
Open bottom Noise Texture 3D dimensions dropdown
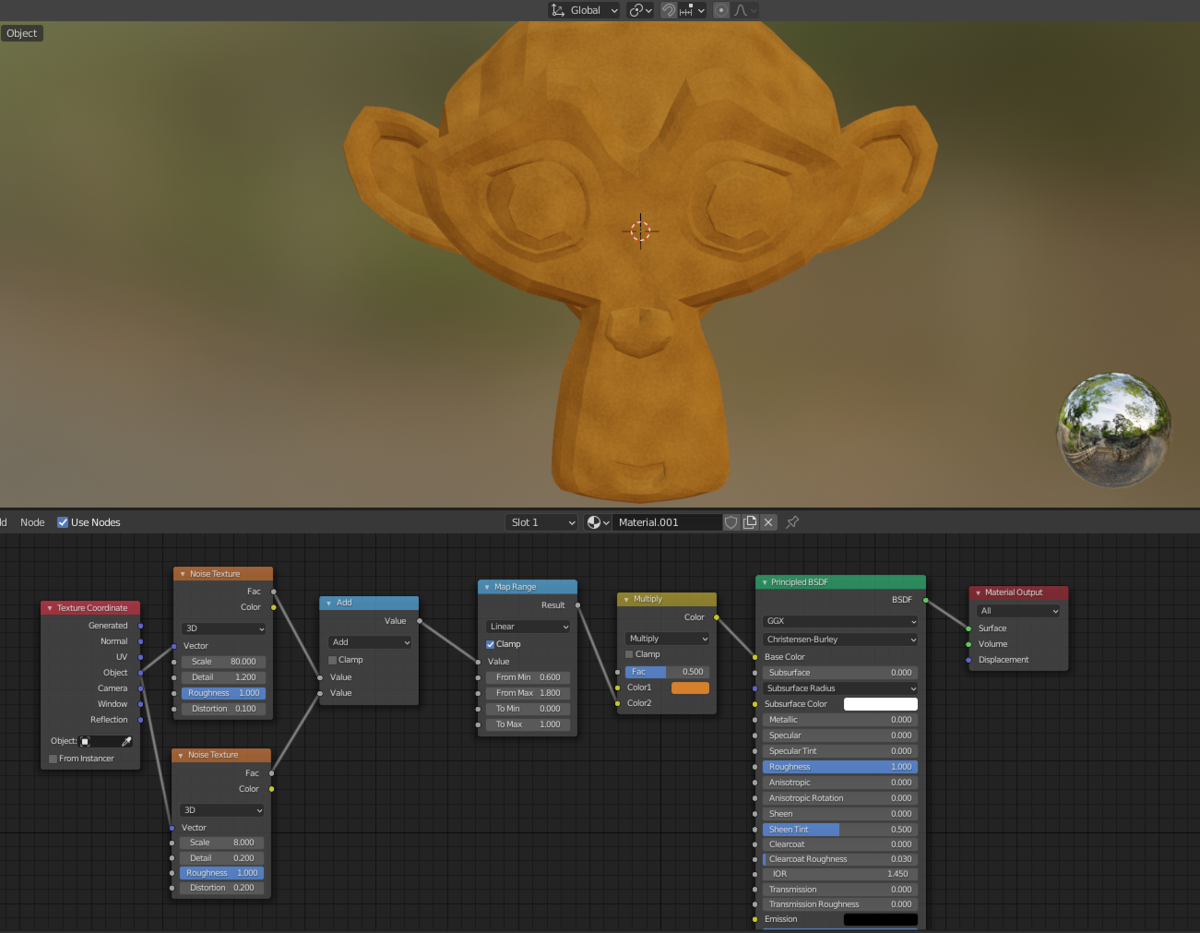pos(222,810)
